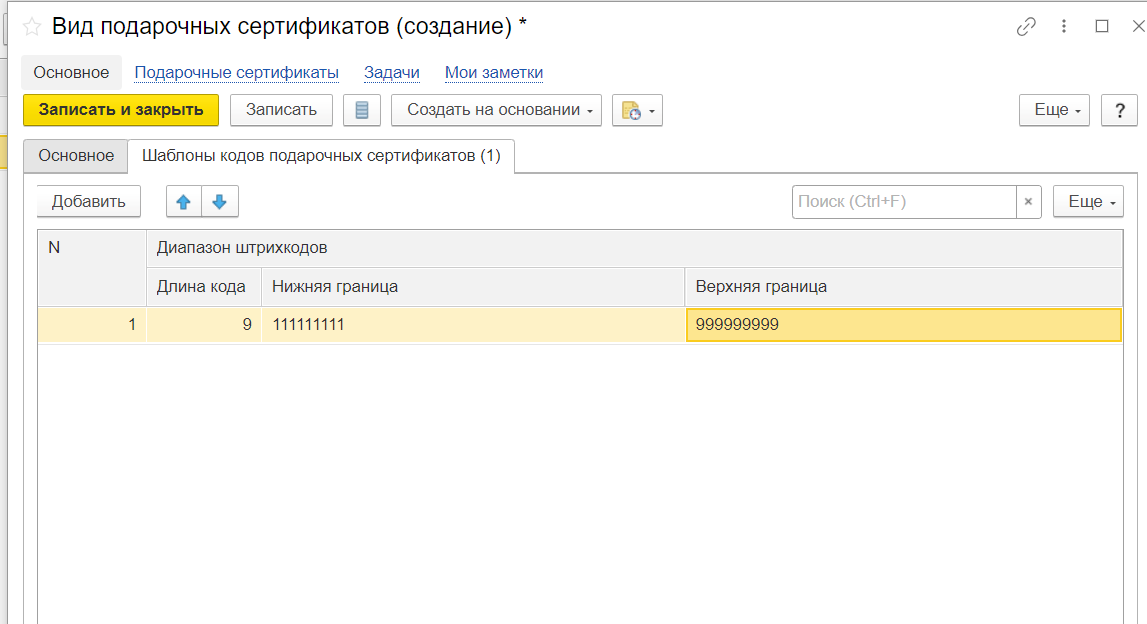This screenshot has width=1147, height=624.
Task: Expand the 'Создать на основании' dropdown
Action: (x=496, y=110)
